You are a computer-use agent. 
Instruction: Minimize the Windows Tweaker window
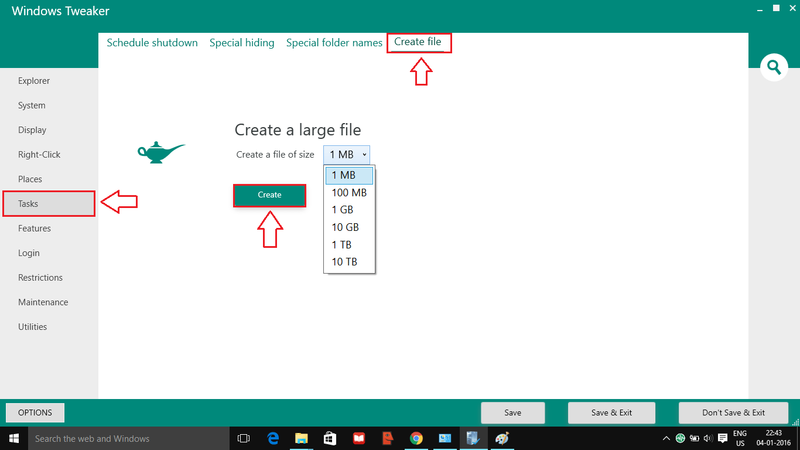click(x=760, y=9)
